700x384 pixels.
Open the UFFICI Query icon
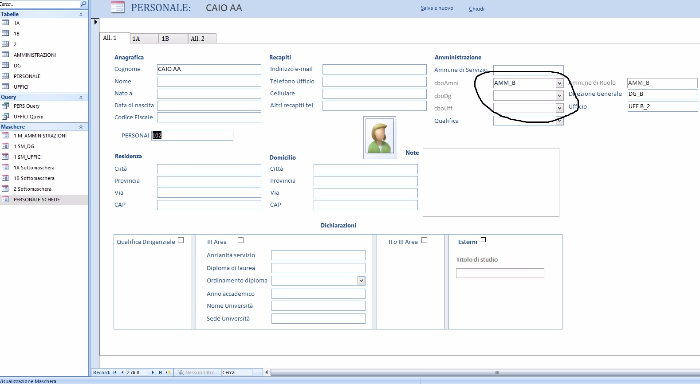point(5,117)
